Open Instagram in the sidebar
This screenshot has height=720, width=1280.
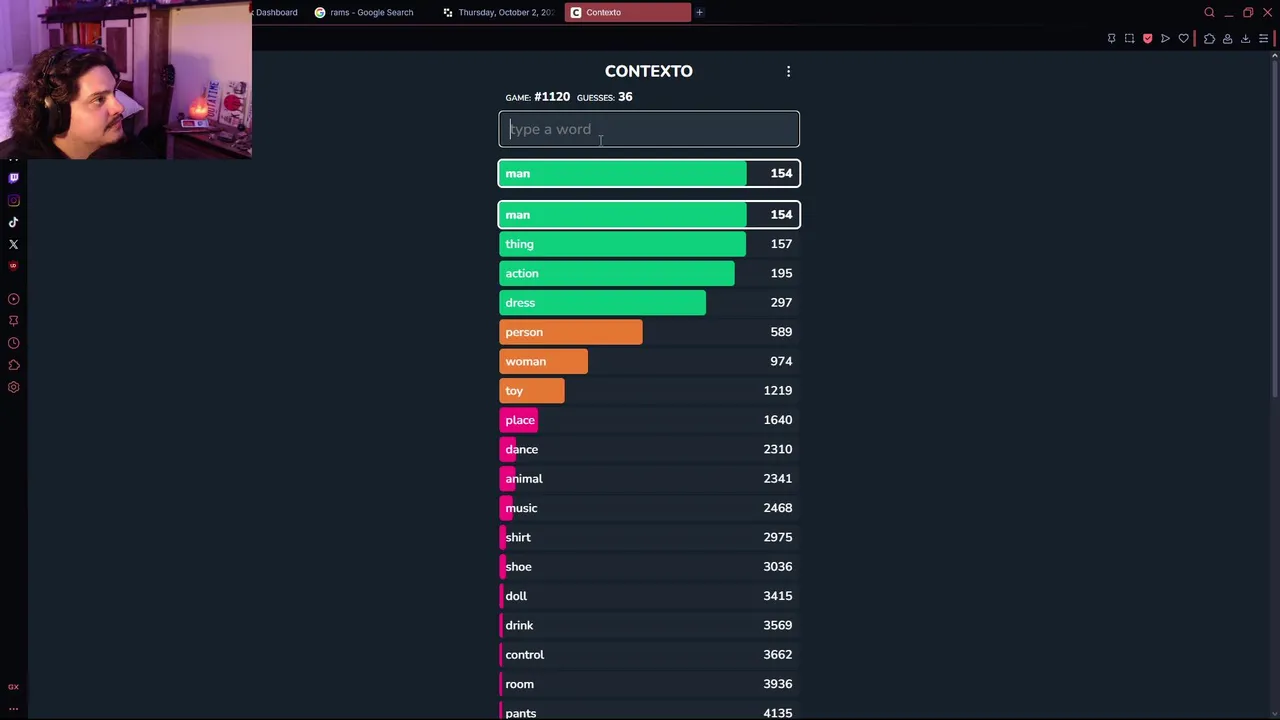click(x=13, y=200)
